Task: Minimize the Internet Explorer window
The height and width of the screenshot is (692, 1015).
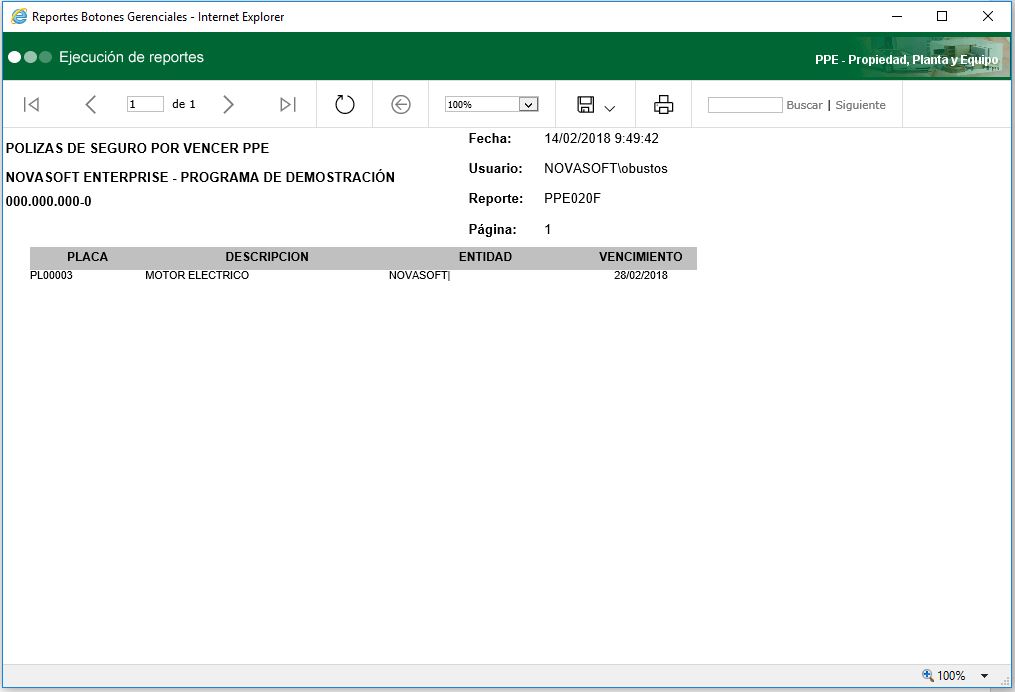Action: 897,16
